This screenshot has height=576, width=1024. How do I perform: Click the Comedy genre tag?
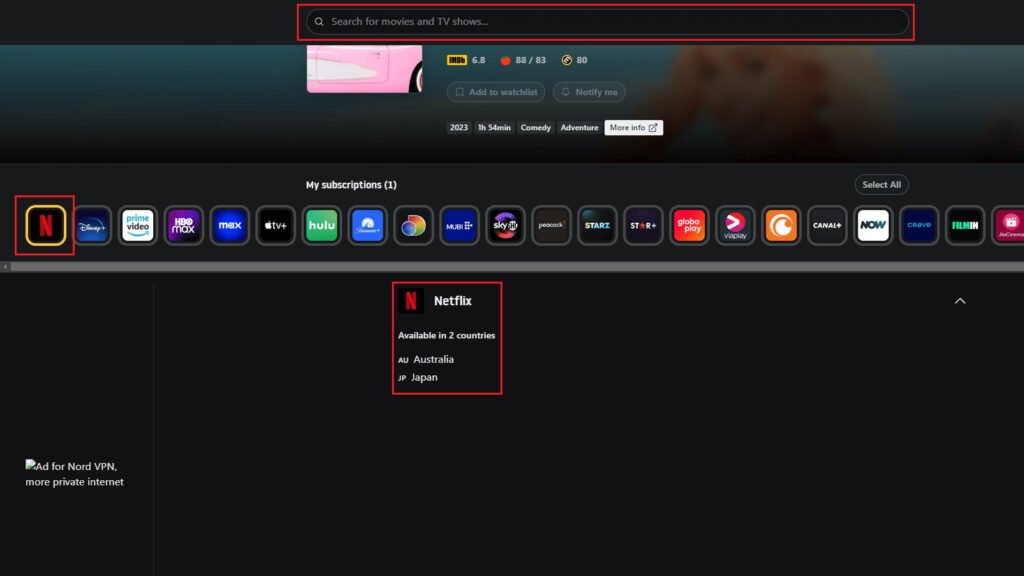[x=536, y=127]
